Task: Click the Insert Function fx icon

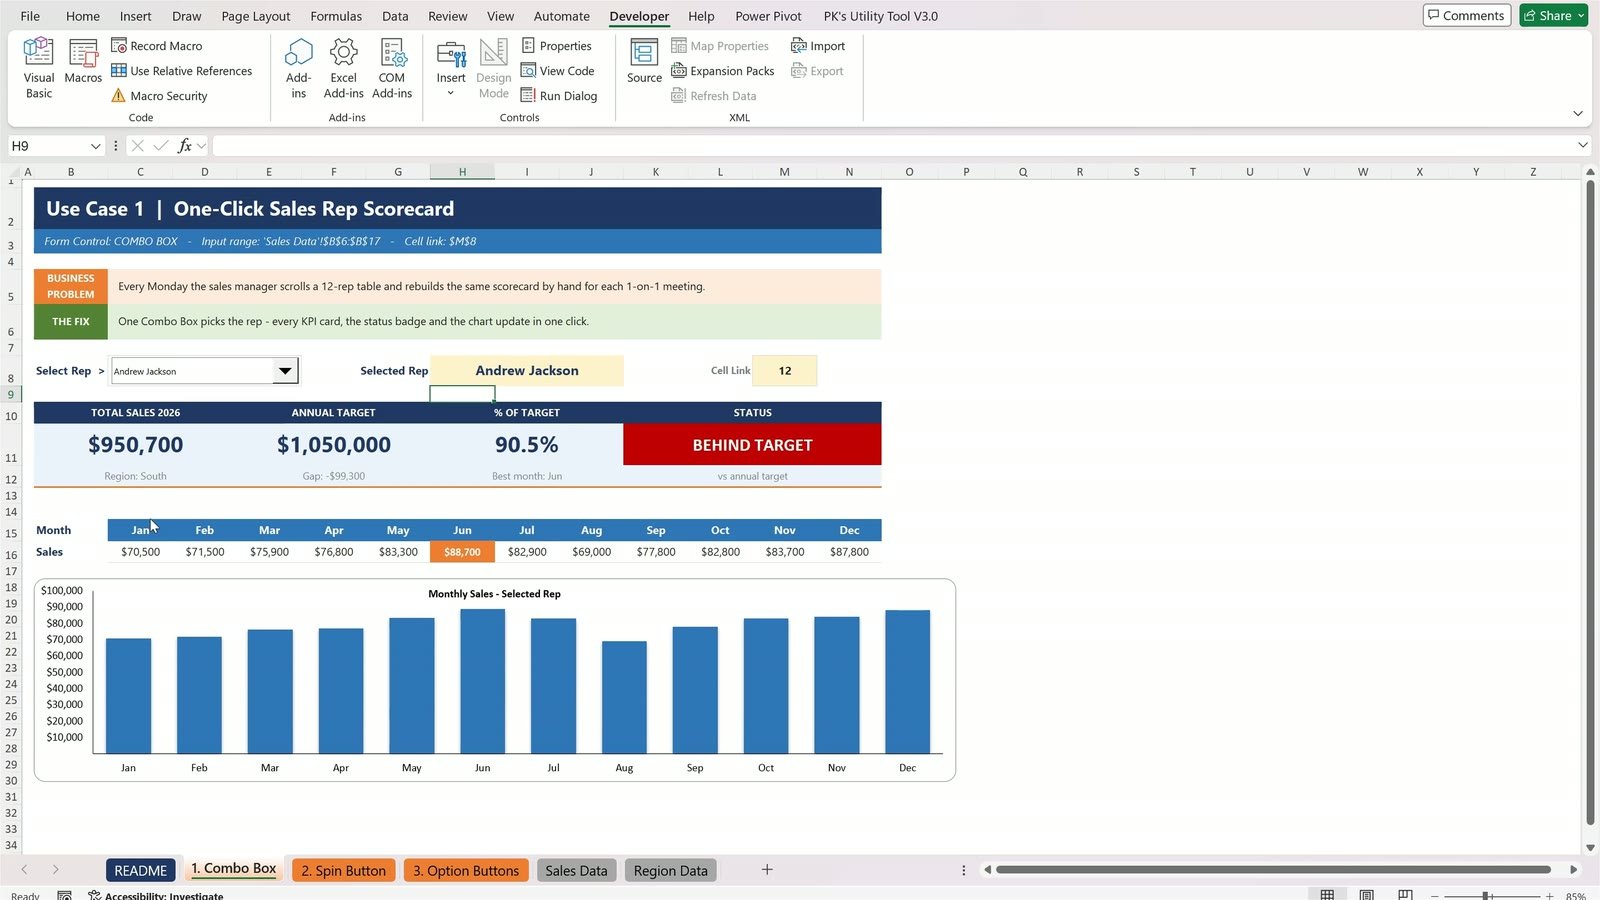Action: tap(185, 146)
